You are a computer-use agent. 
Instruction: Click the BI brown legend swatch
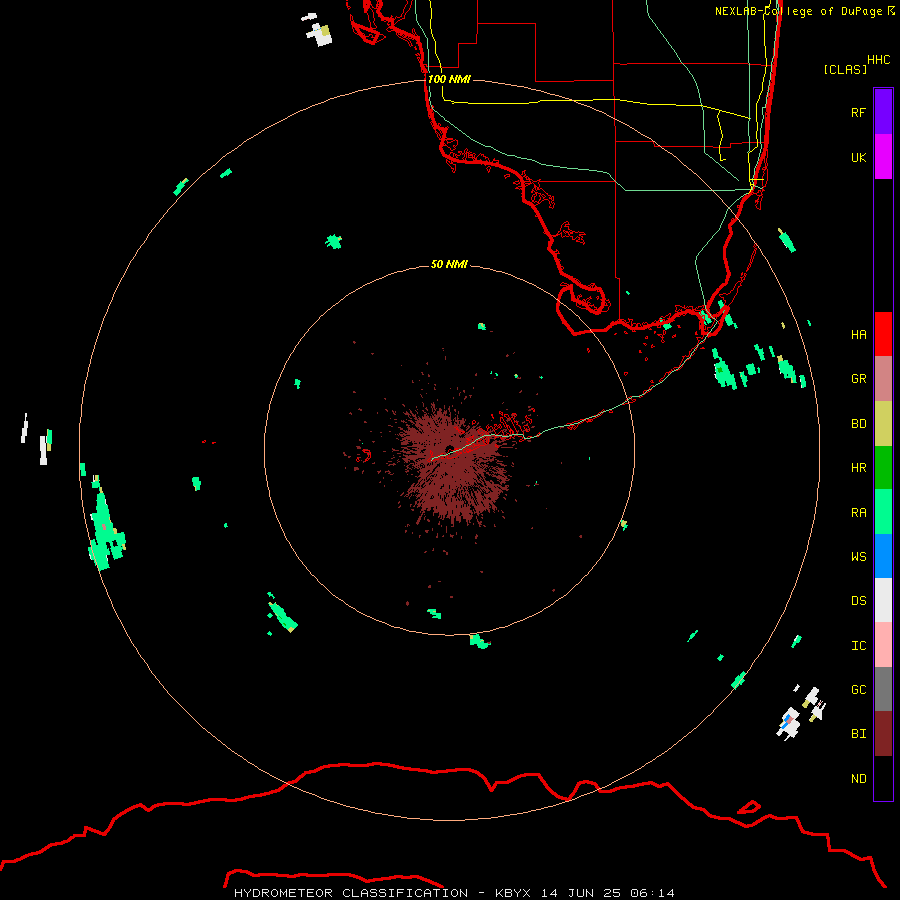[883, 734]
